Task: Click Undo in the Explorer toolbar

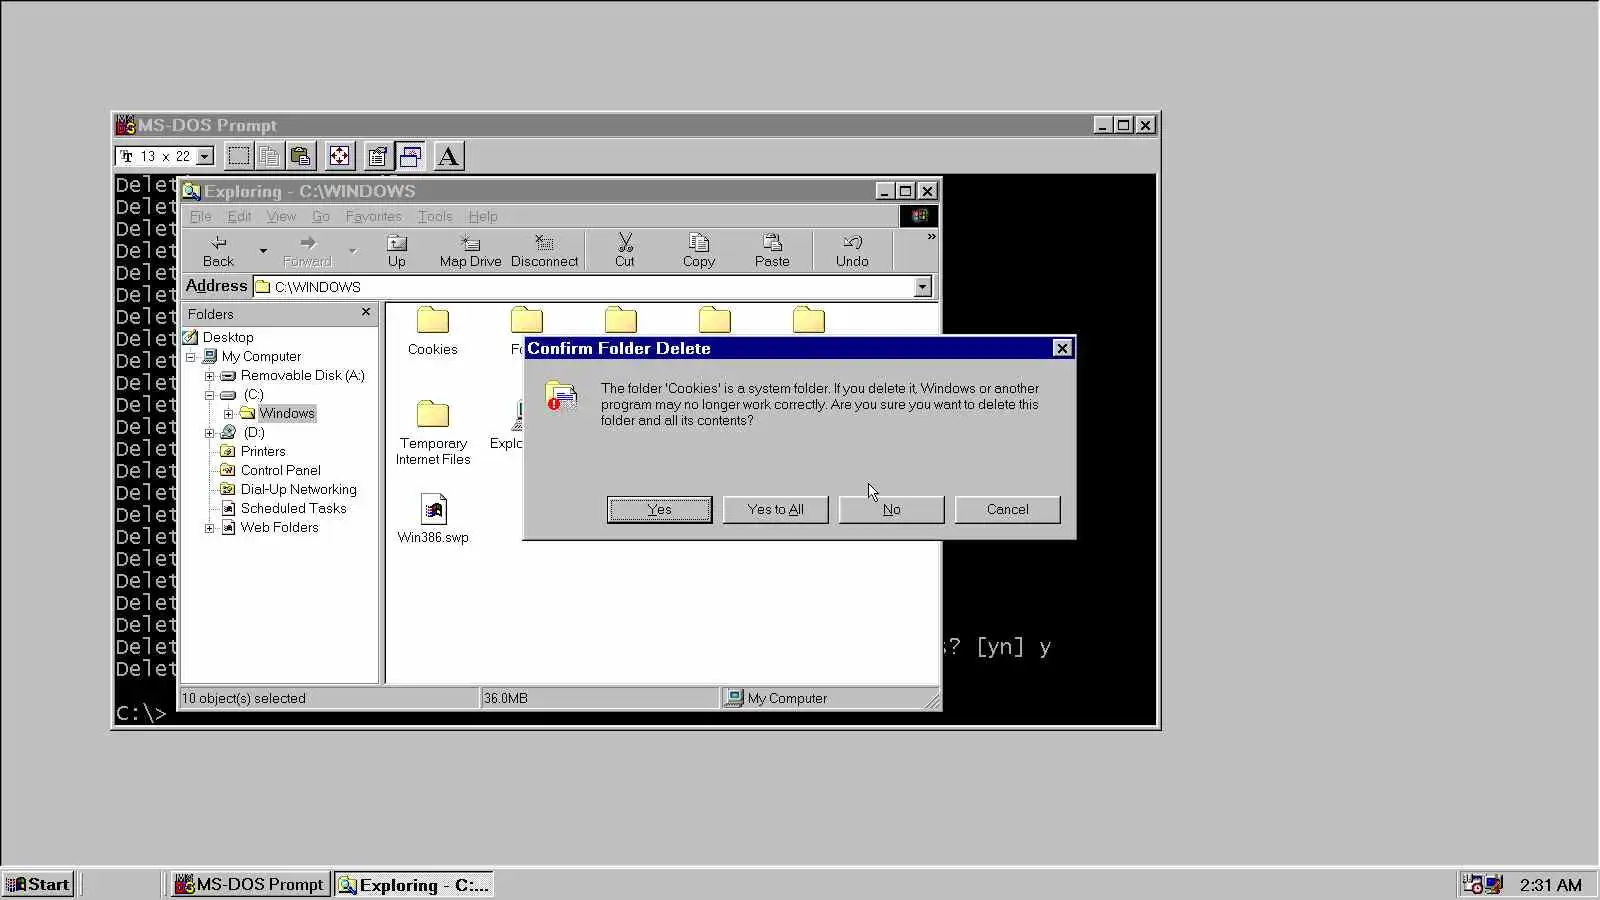Action: pyautogui.click(x=852, y=251)
